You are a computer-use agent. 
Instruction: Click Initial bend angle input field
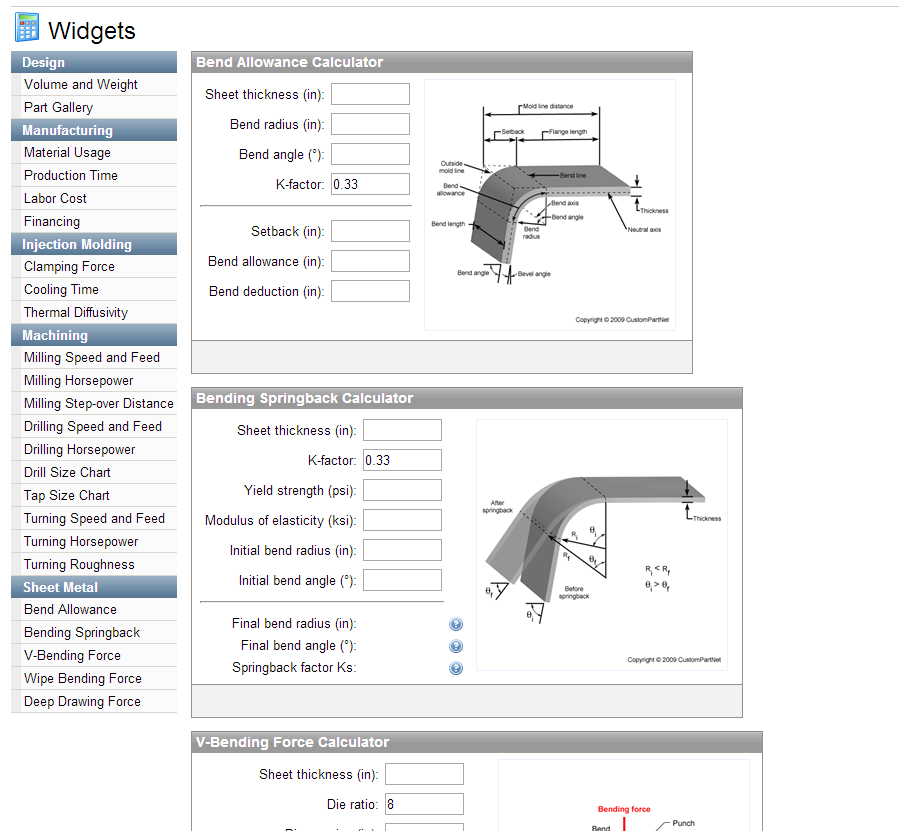tap(402, 580)
